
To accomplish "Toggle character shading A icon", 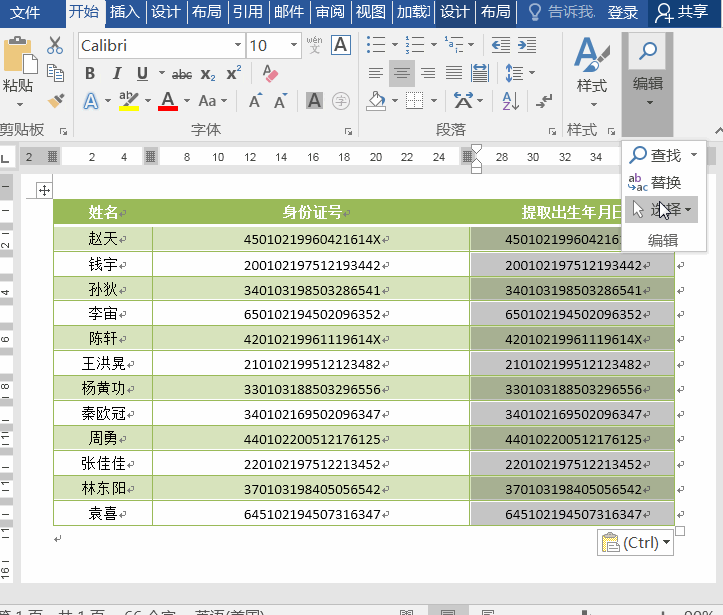I will click(314, 101).
